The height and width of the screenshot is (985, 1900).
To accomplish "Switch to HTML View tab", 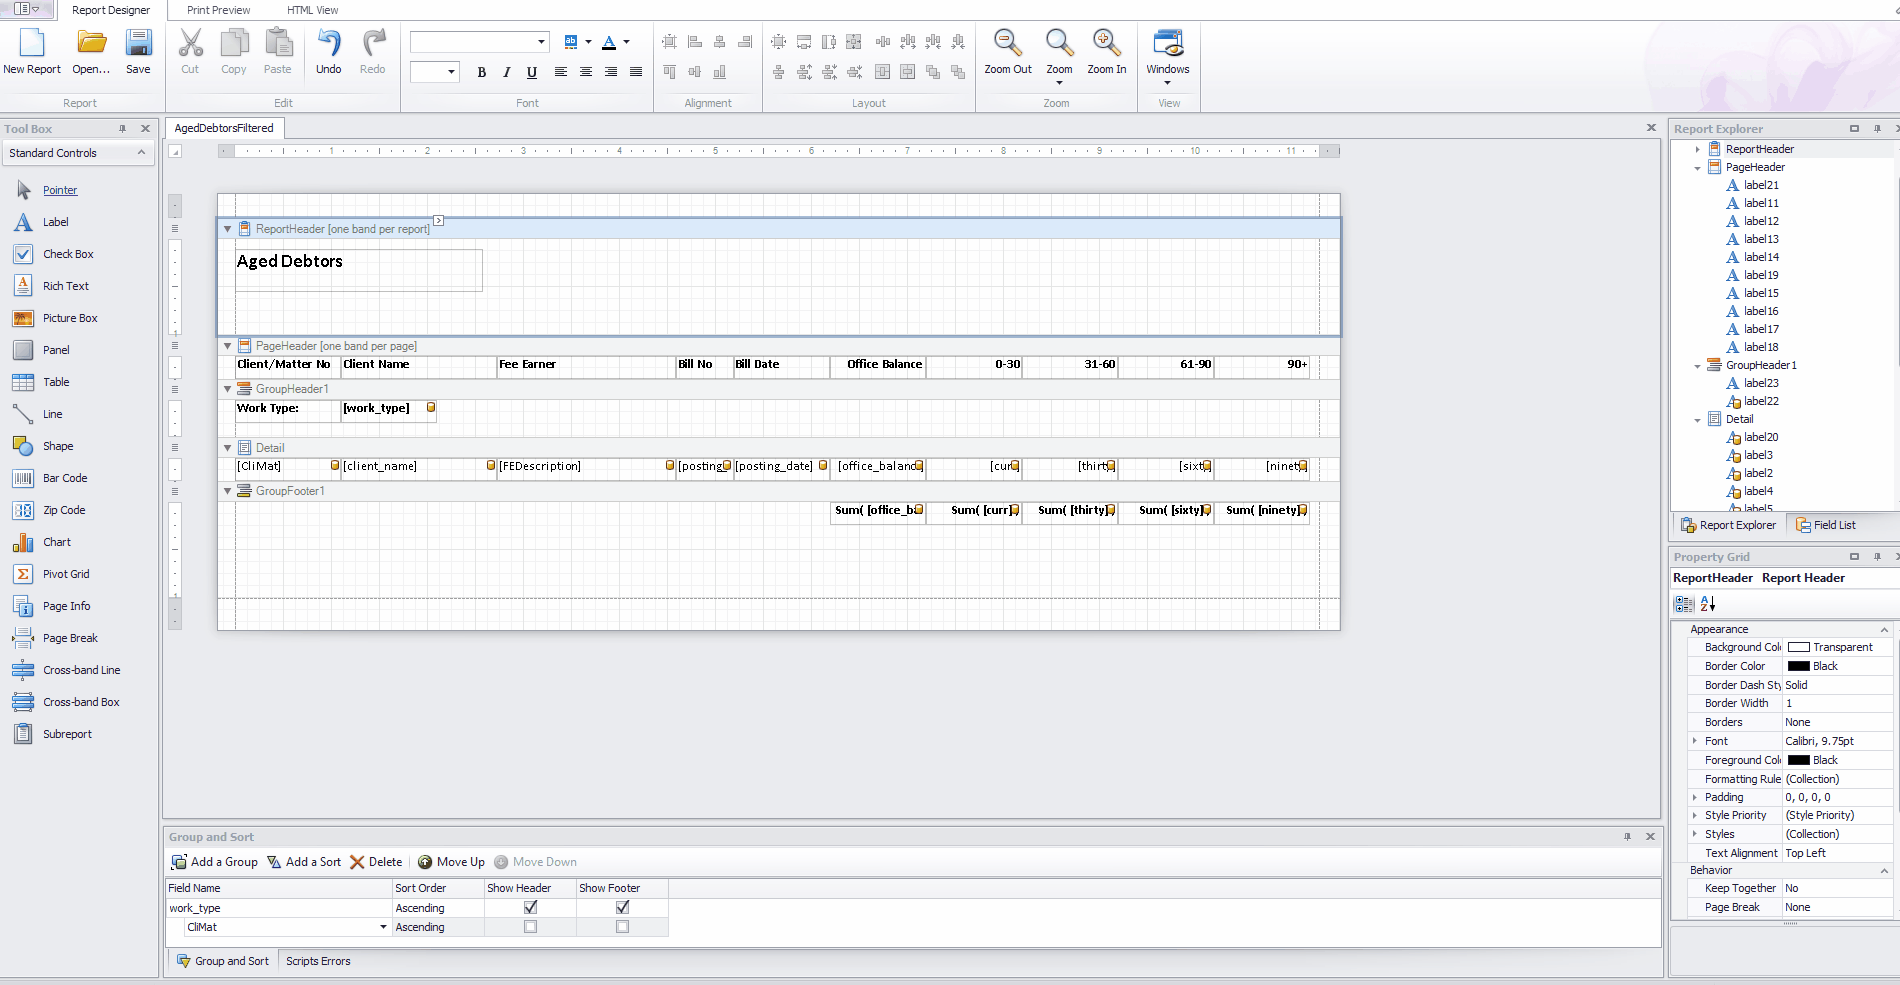I will coord(312,10).
